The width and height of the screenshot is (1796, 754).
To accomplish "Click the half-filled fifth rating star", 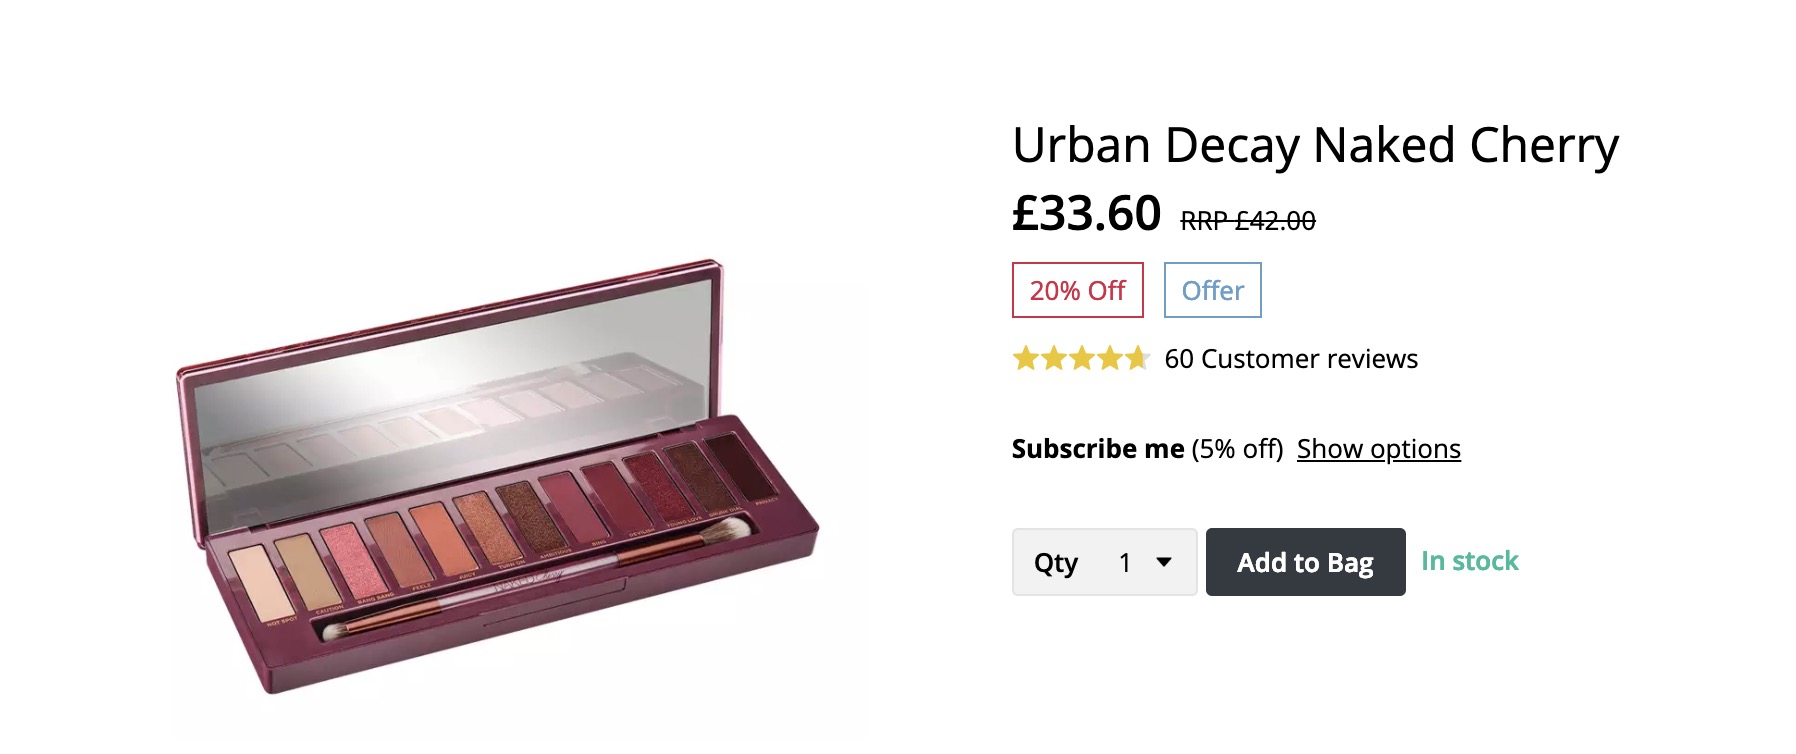I will (x=1137, y=358).
